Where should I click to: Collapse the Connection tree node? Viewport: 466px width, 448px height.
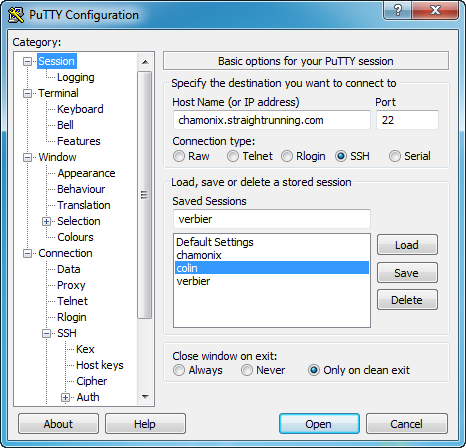(27, 253)
